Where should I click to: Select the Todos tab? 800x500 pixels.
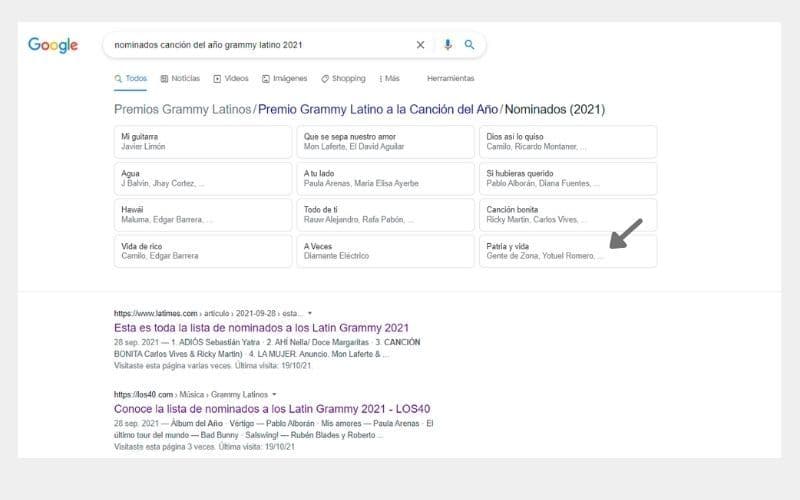(x=131, y=79)
